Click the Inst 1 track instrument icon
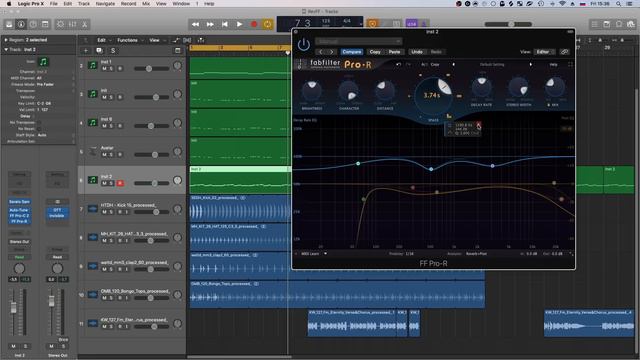Screen dimensions: 640x360 [x=93, y=65]
